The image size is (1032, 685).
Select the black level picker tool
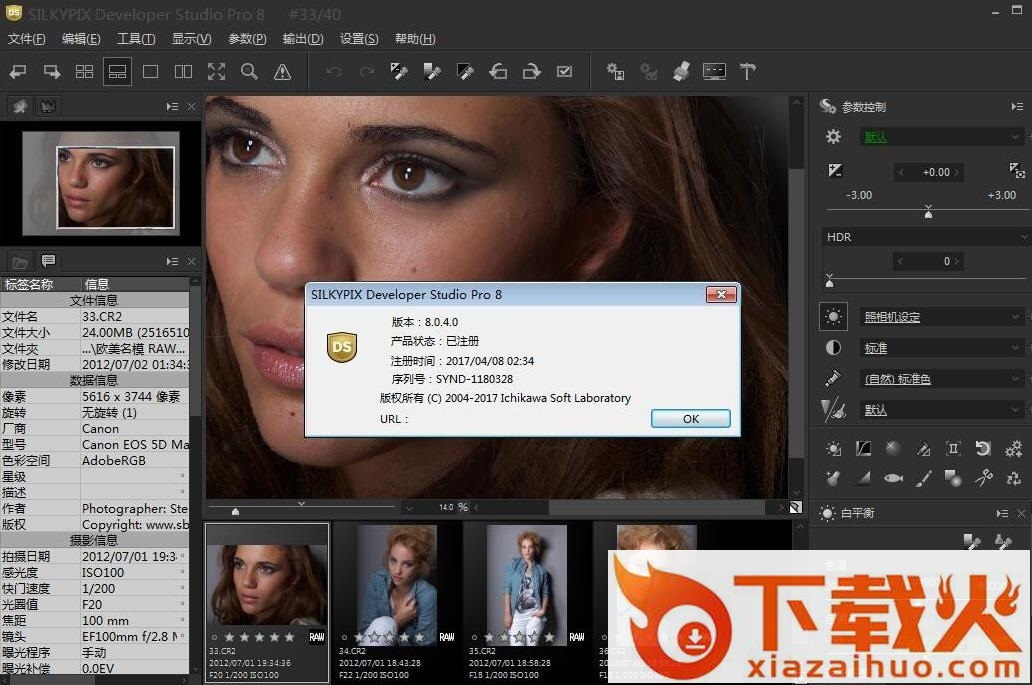465,71
